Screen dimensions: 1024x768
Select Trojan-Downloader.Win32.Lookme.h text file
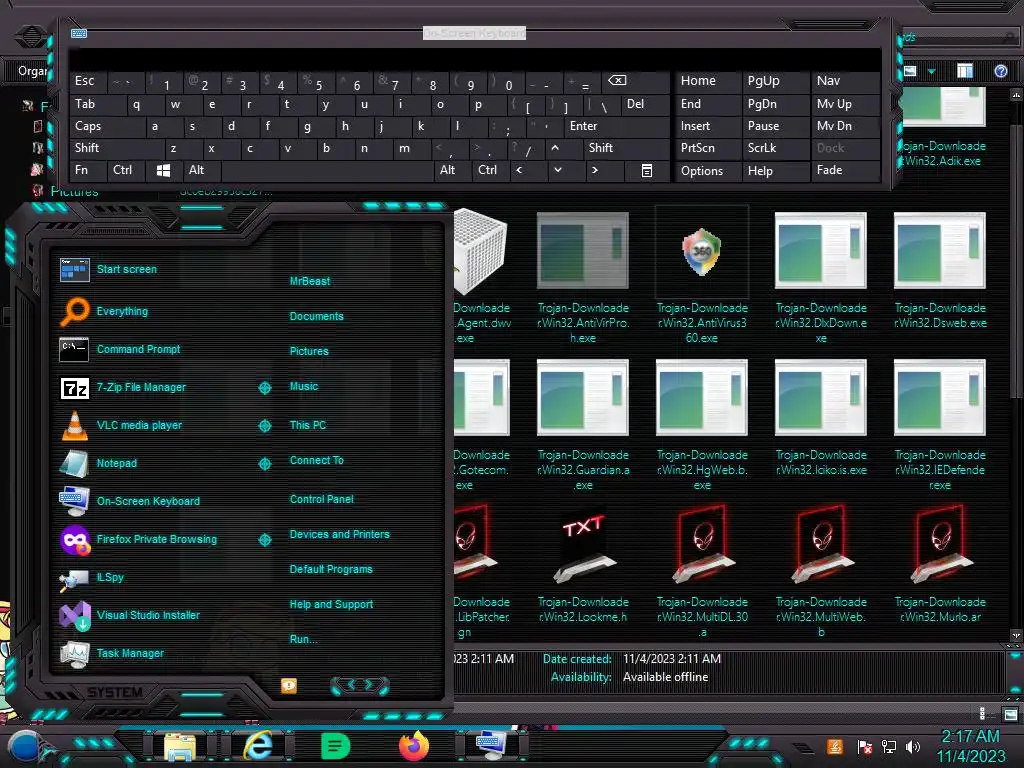tap(583, 564)
